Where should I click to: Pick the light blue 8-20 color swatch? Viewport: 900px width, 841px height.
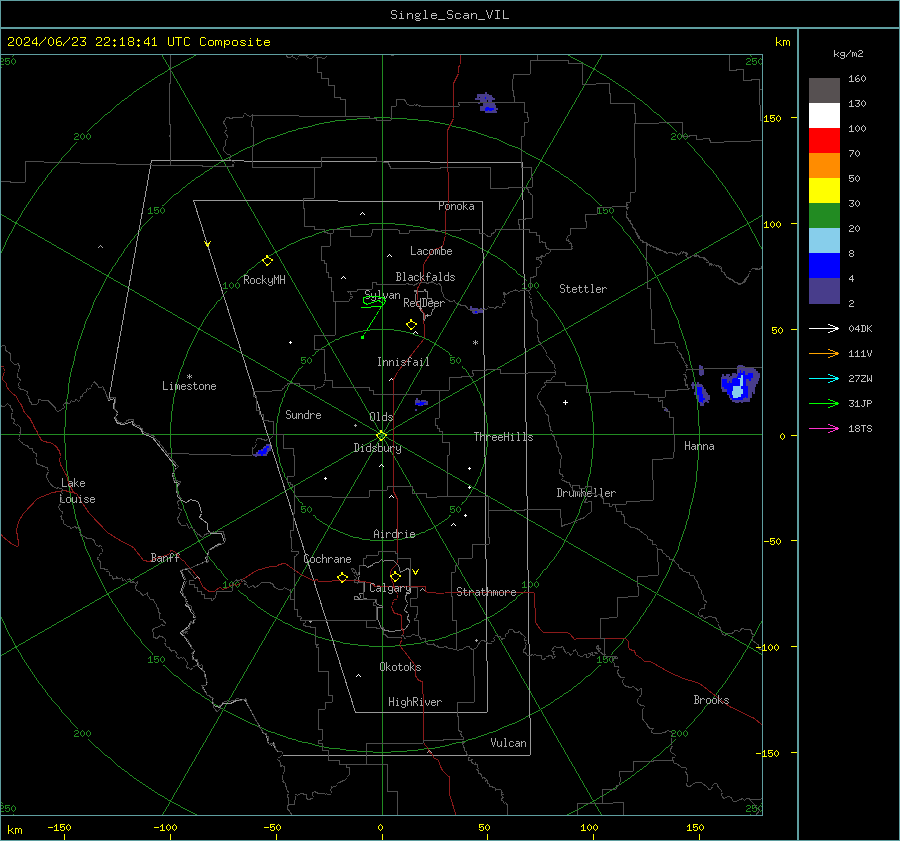click(824, 241)
